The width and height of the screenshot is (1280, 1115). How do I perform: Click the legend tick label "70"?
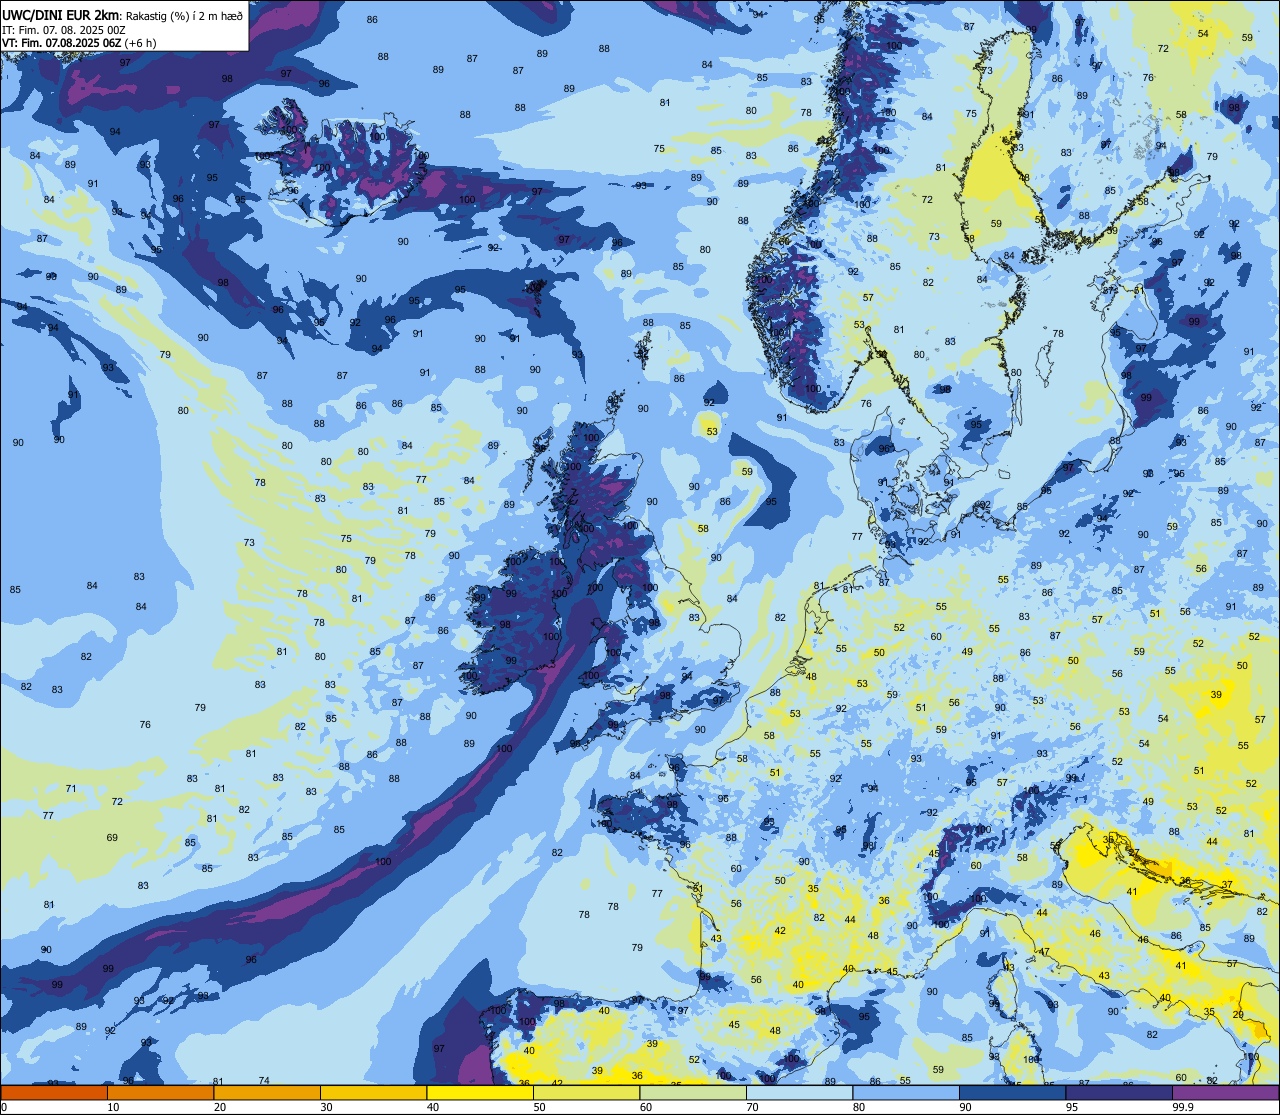(x=752, y=1107)
